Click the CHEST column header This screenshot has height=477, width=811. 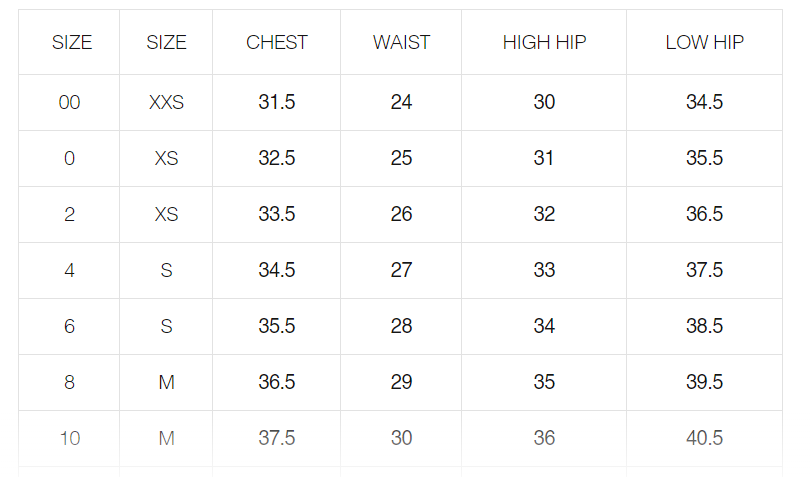(x=277, y=42)
